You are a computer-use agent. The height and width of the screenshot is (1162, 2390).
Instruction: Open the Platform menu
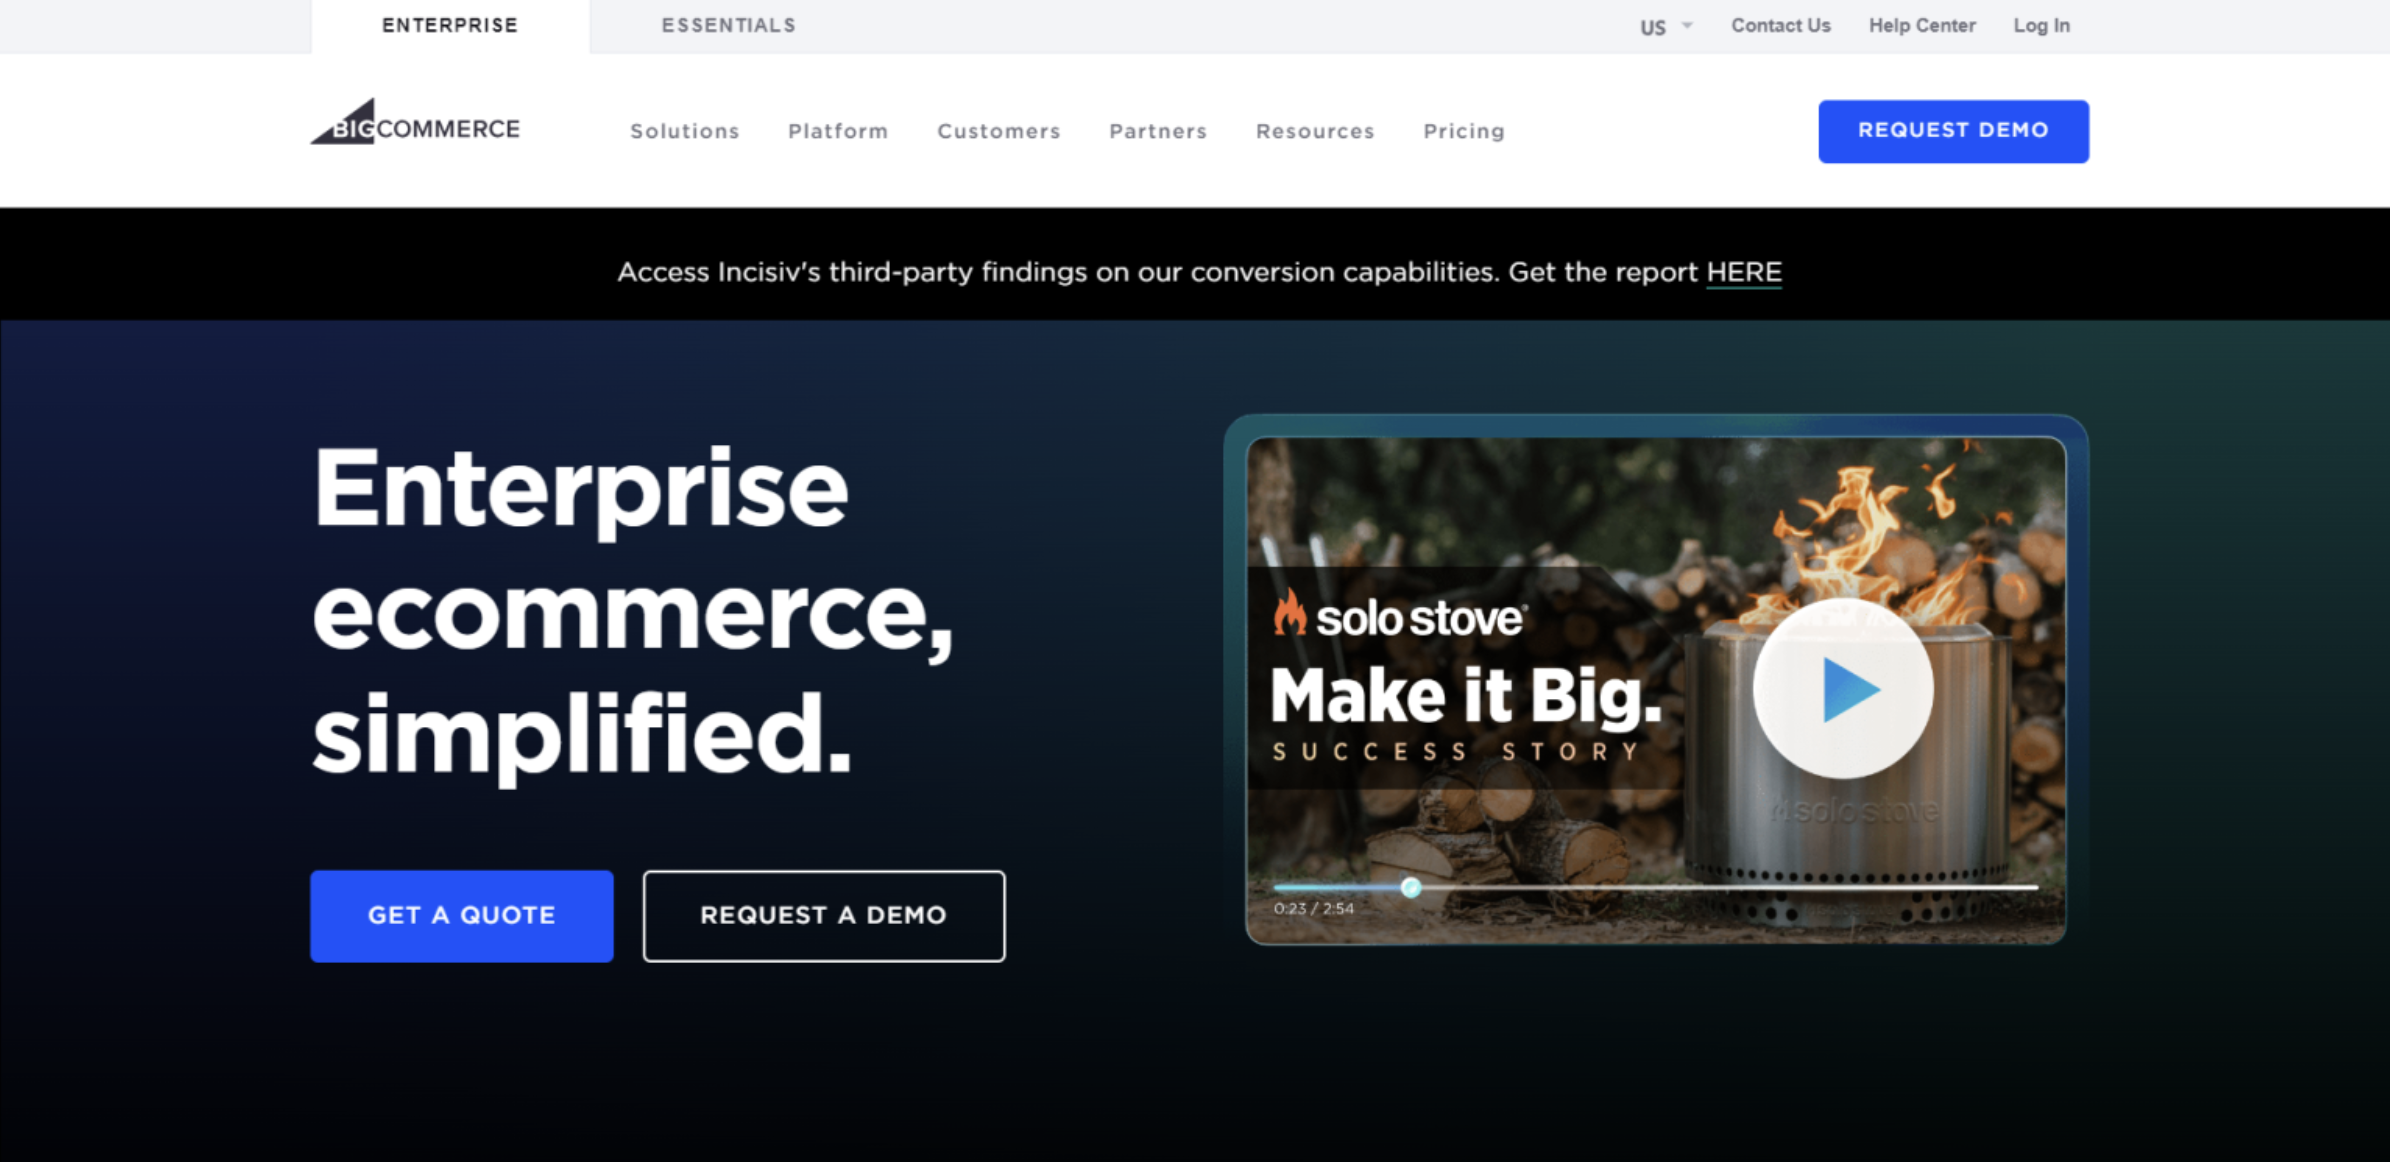click(x=838, y=131)
